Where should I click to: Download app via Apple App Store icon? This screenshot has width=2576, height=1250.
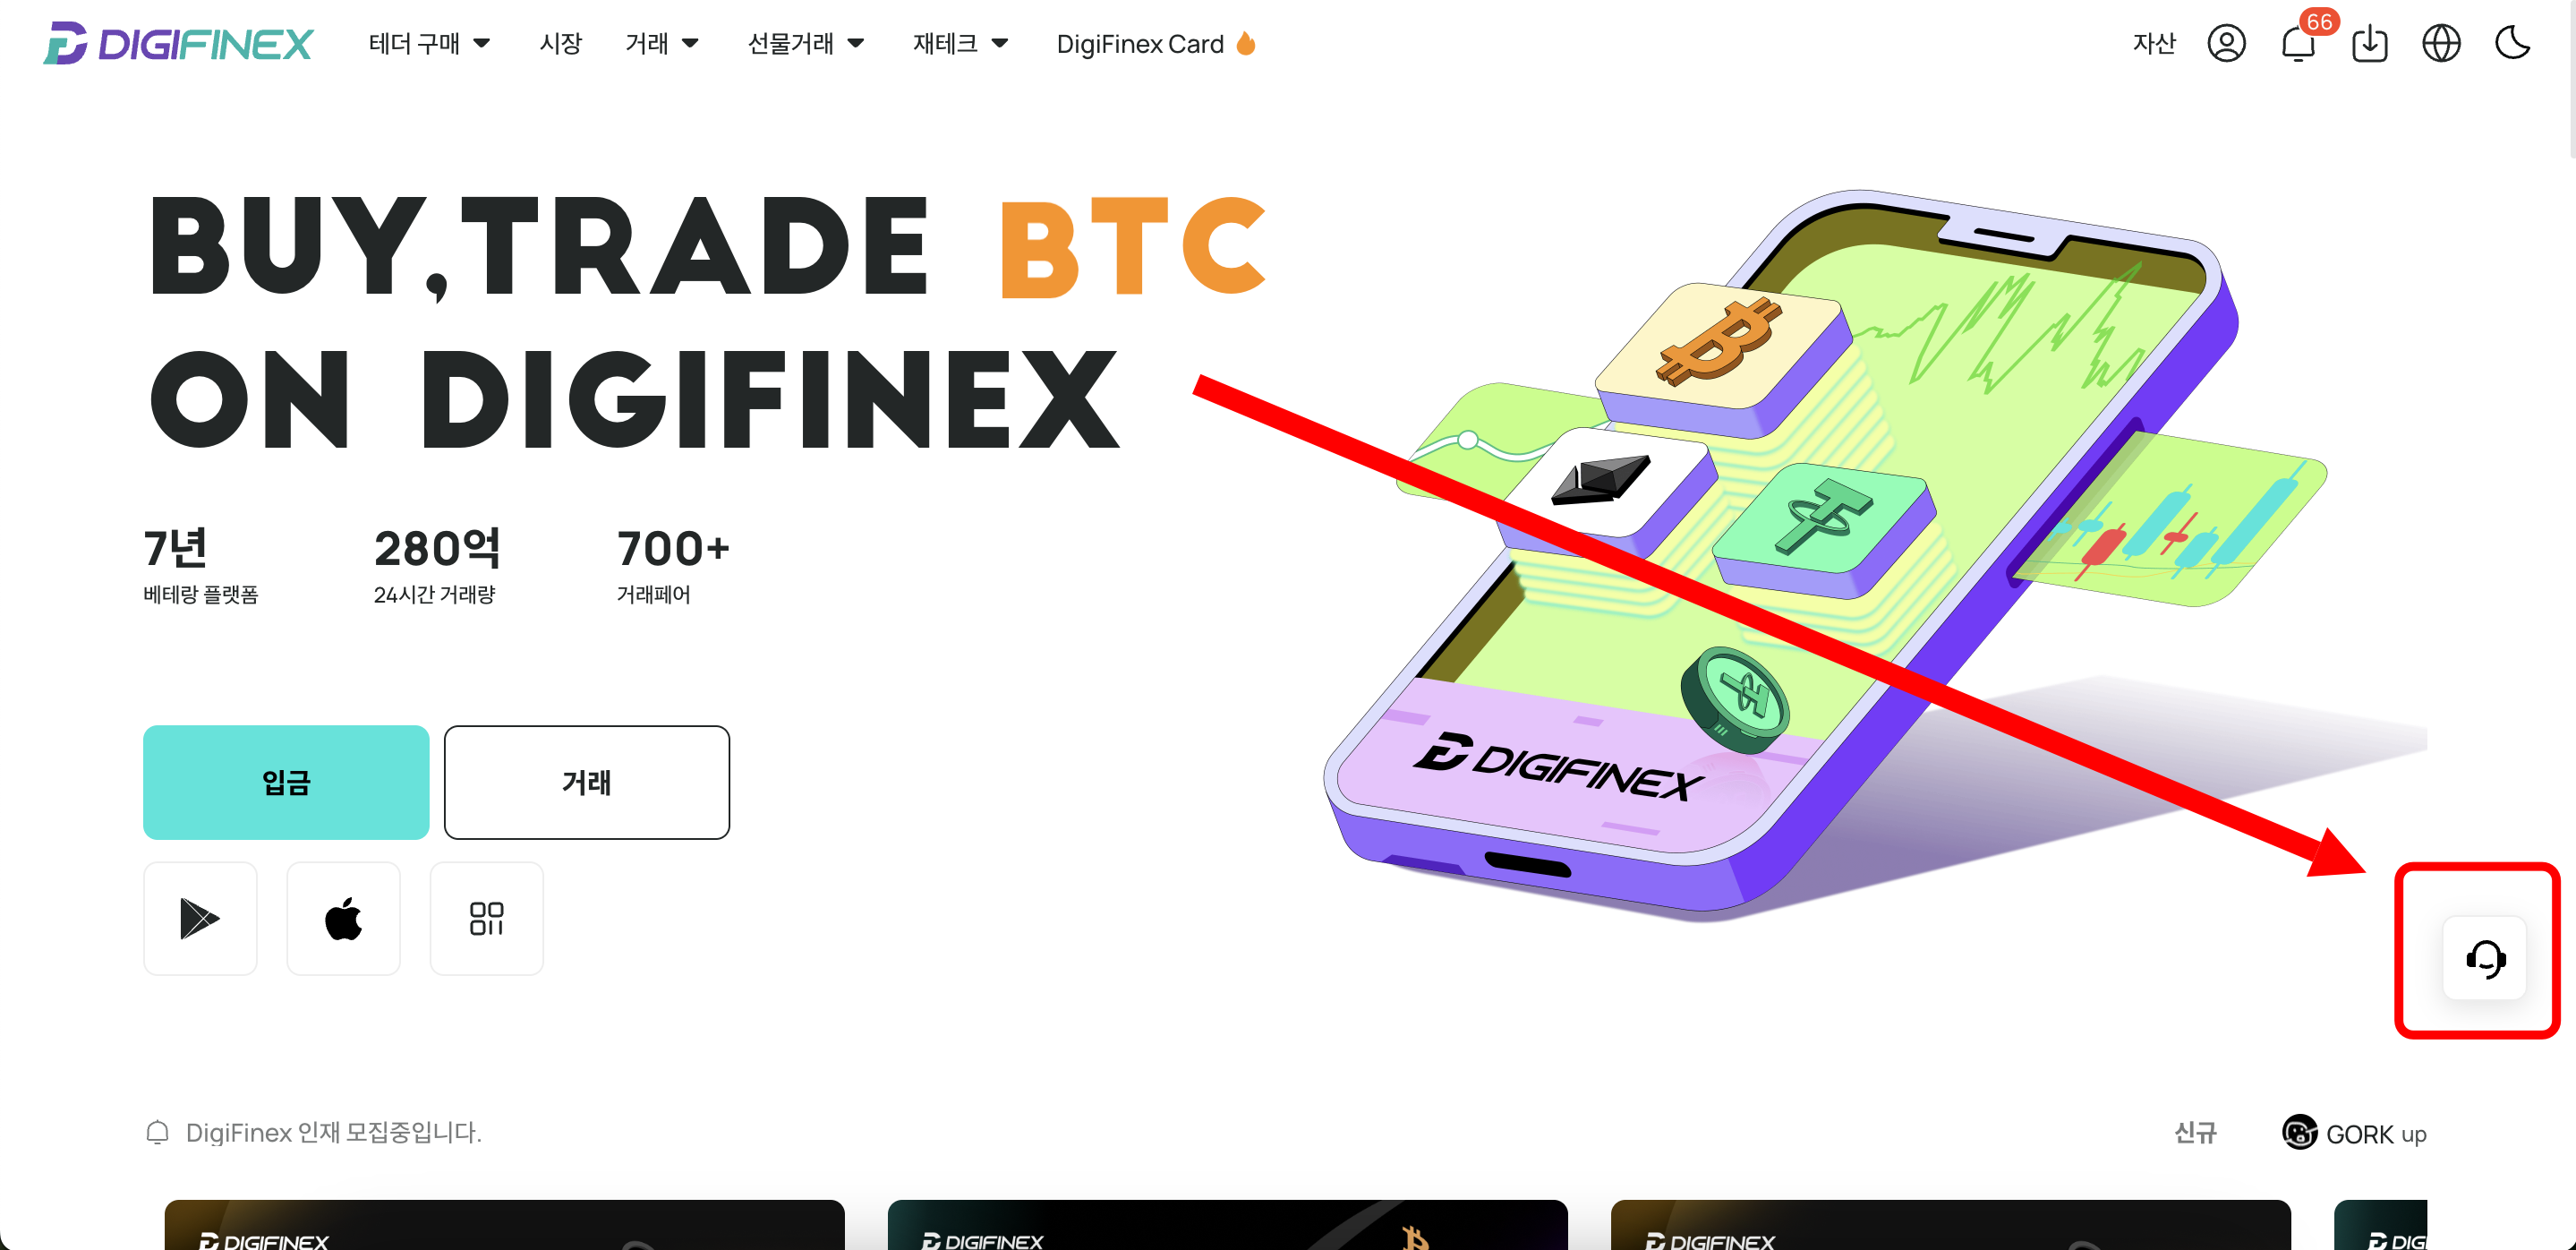click(x=343, y=918)
